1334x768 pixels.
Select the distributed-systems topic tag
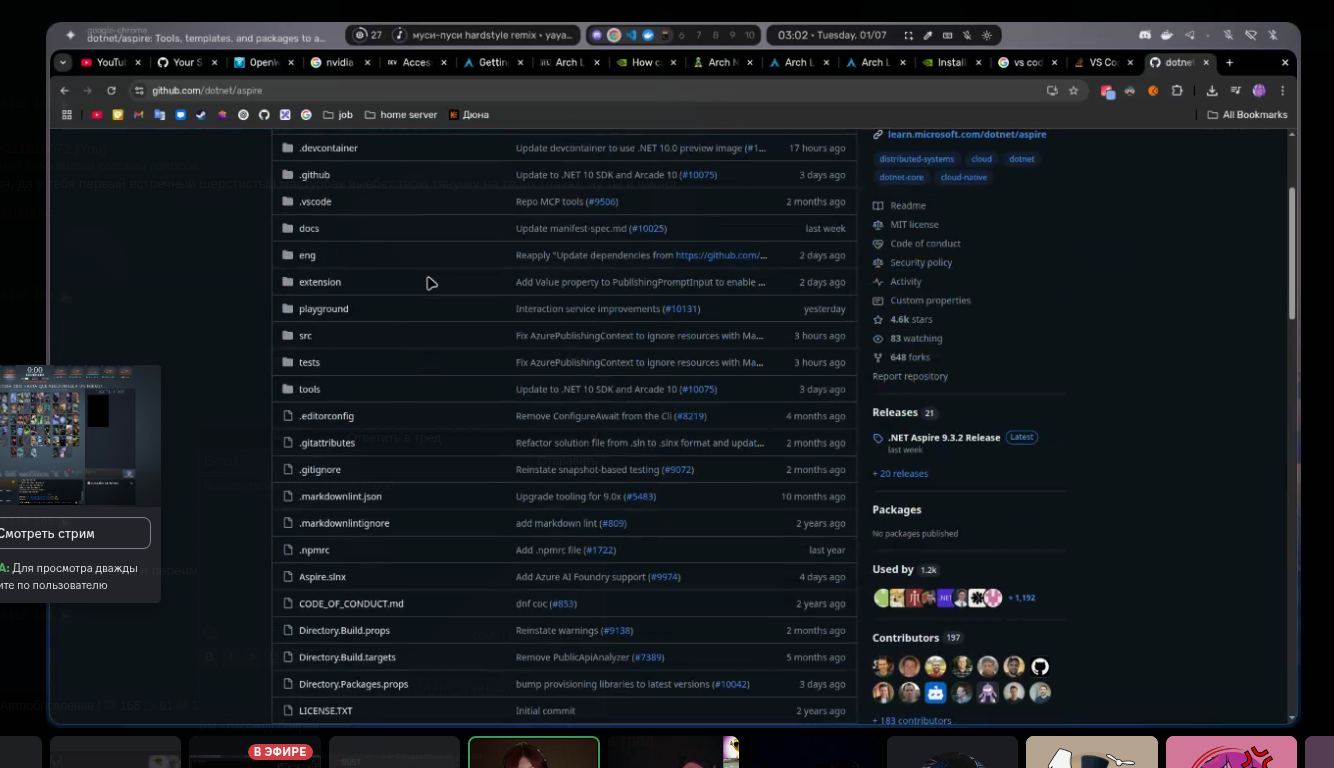[x=917, y=159]
